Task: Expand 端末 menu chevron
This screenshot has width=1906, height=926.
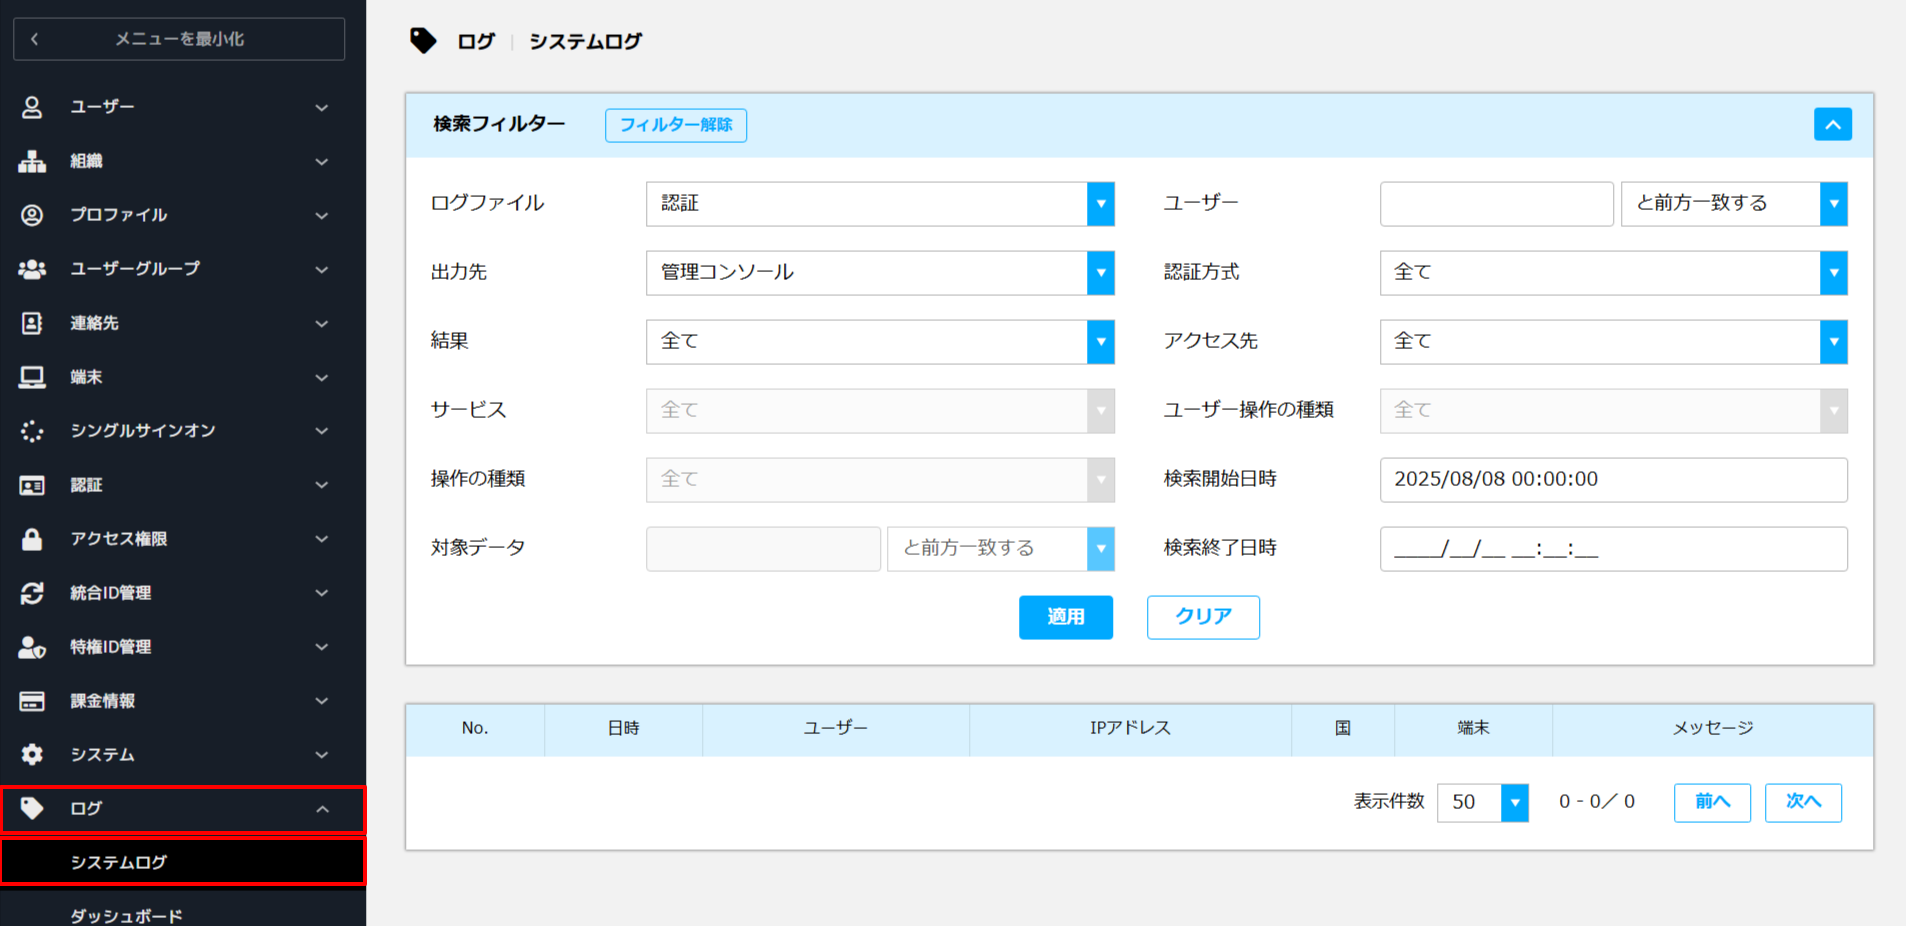Action: coord(322,377)
